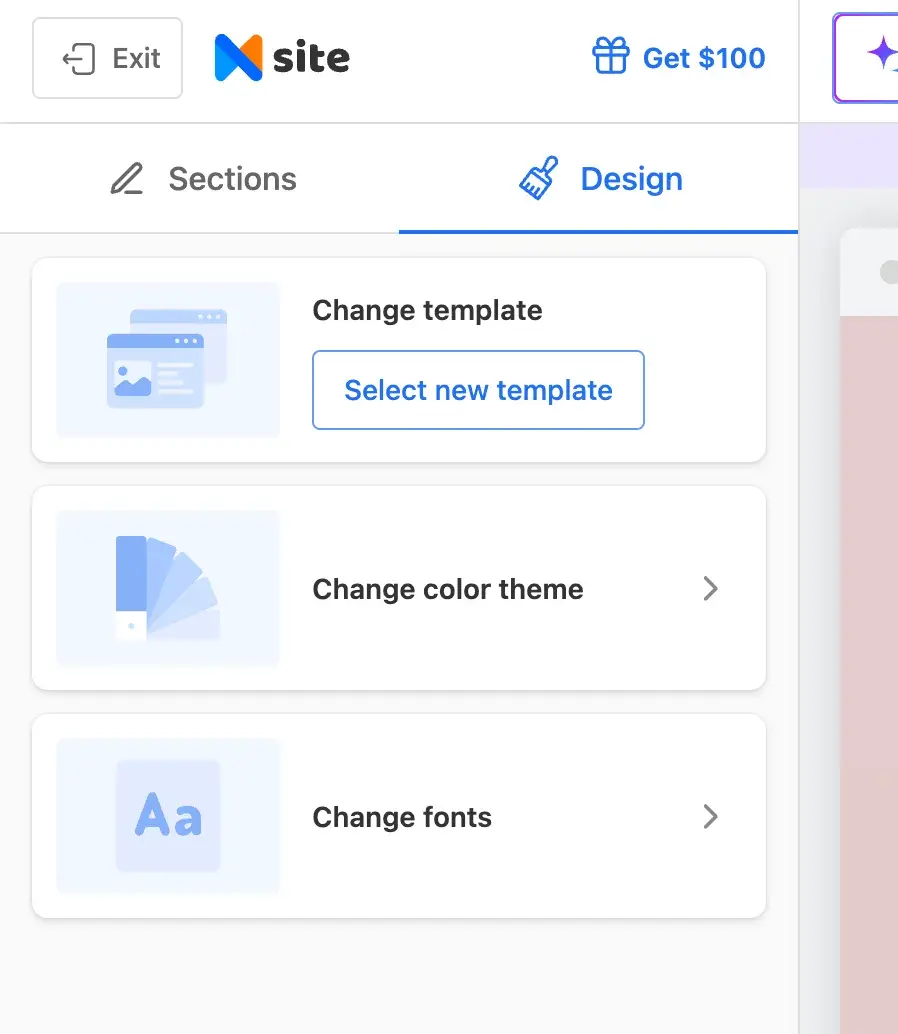Screen dimensions: 898x1034
Task: Select the pencil icon on the Sections tab
Action: (x=126, y=178)
